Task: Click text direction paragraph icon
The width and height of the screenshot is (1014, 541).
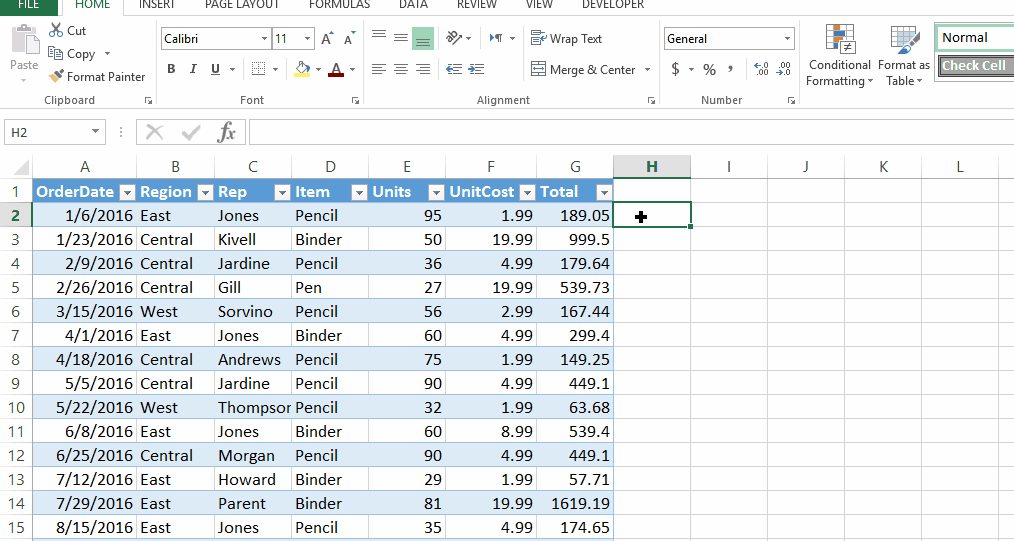Action: pos(496,38)
